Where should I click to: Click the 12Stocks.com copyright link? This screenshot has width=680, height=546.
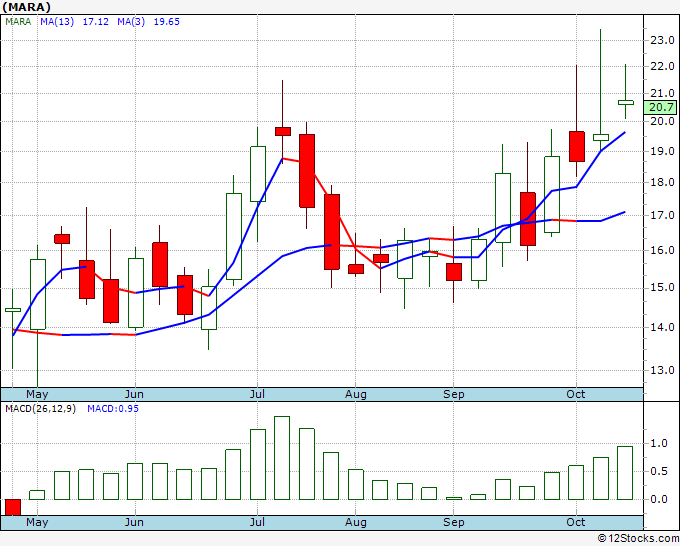pos(638,538)
